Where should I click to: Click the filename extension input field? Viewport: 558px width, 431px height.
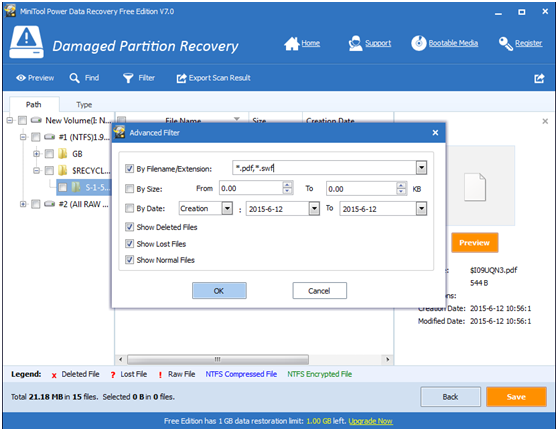[x=324, y=168]
